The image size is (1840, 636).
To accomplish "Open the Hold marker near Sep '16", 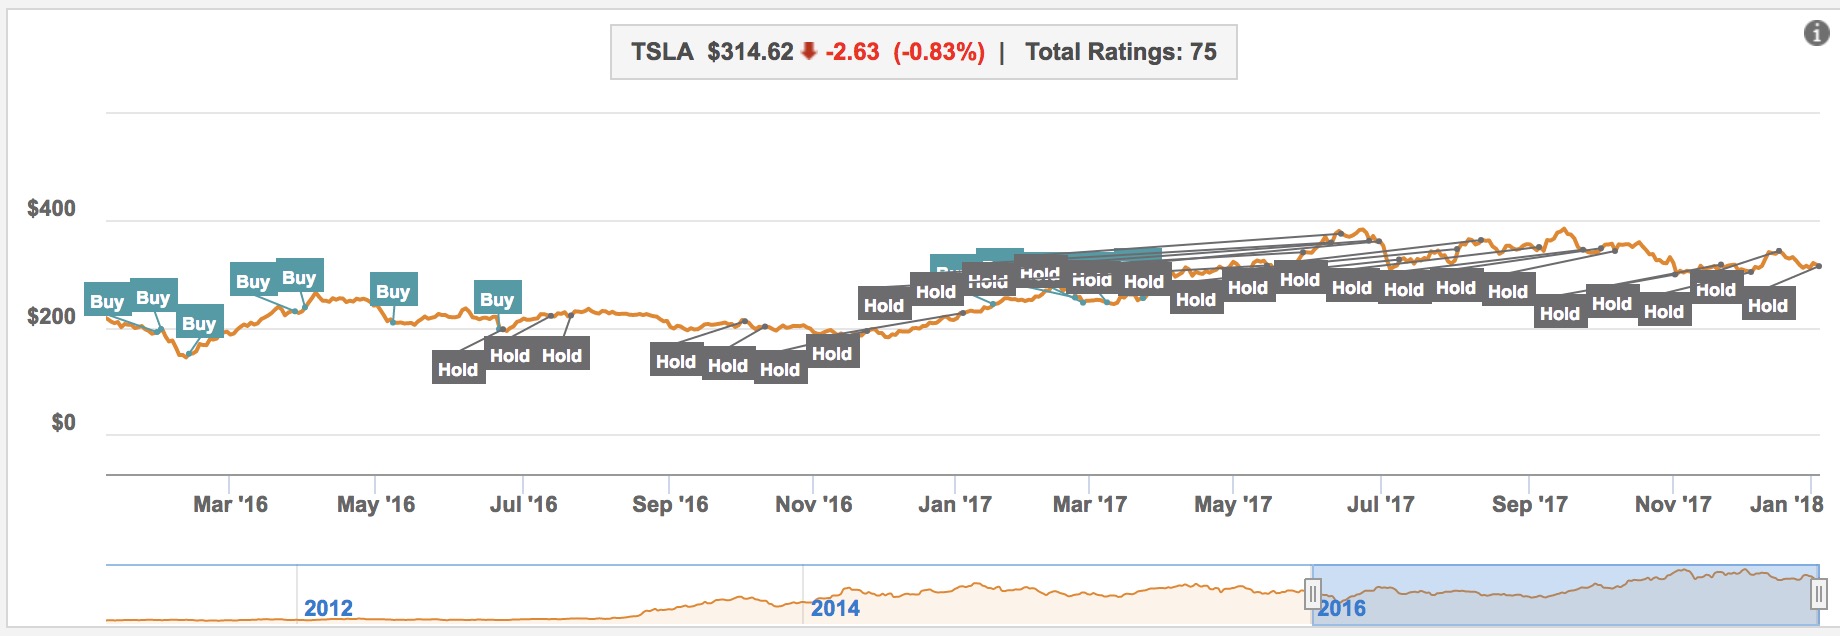I will click(677, 361).
